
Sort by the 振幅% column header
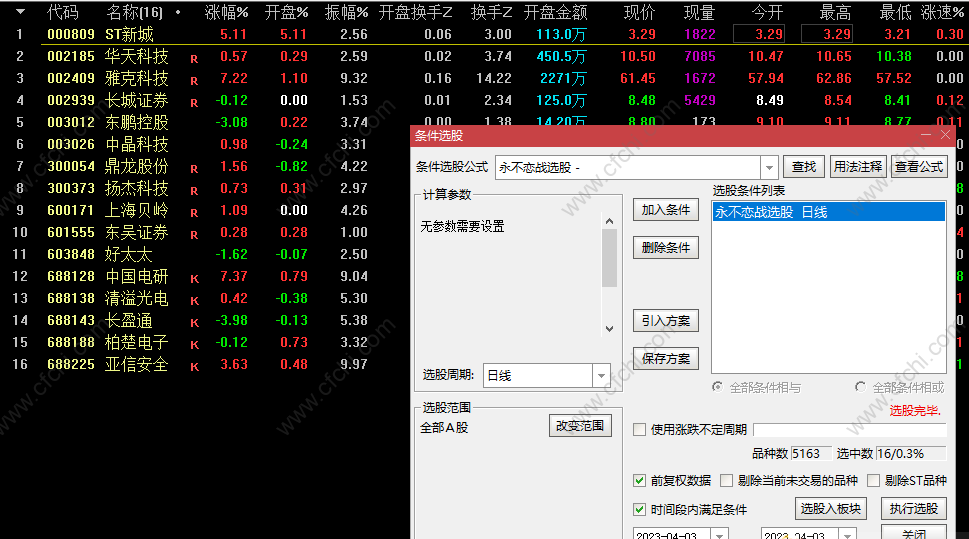click(x=346, y=12)
